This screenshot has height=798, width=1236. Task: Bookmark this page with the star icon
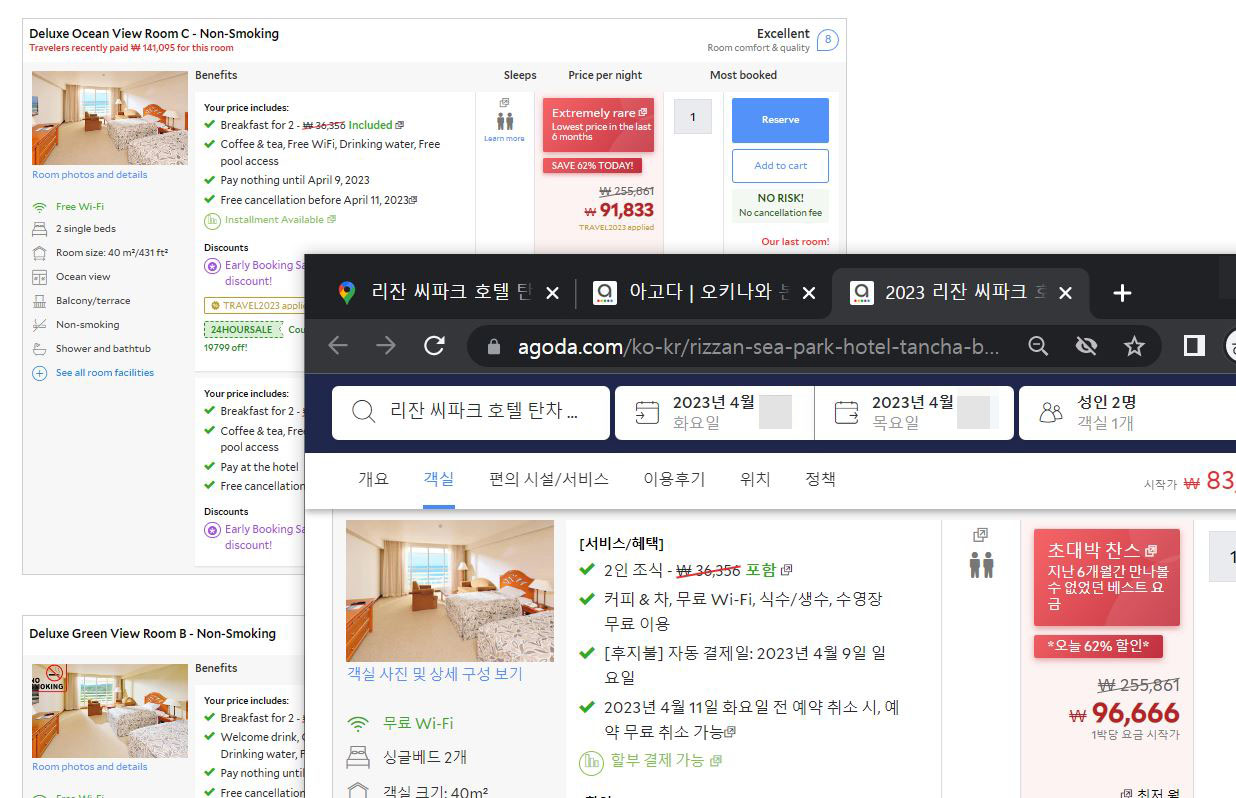click(x=1134, y=346)
